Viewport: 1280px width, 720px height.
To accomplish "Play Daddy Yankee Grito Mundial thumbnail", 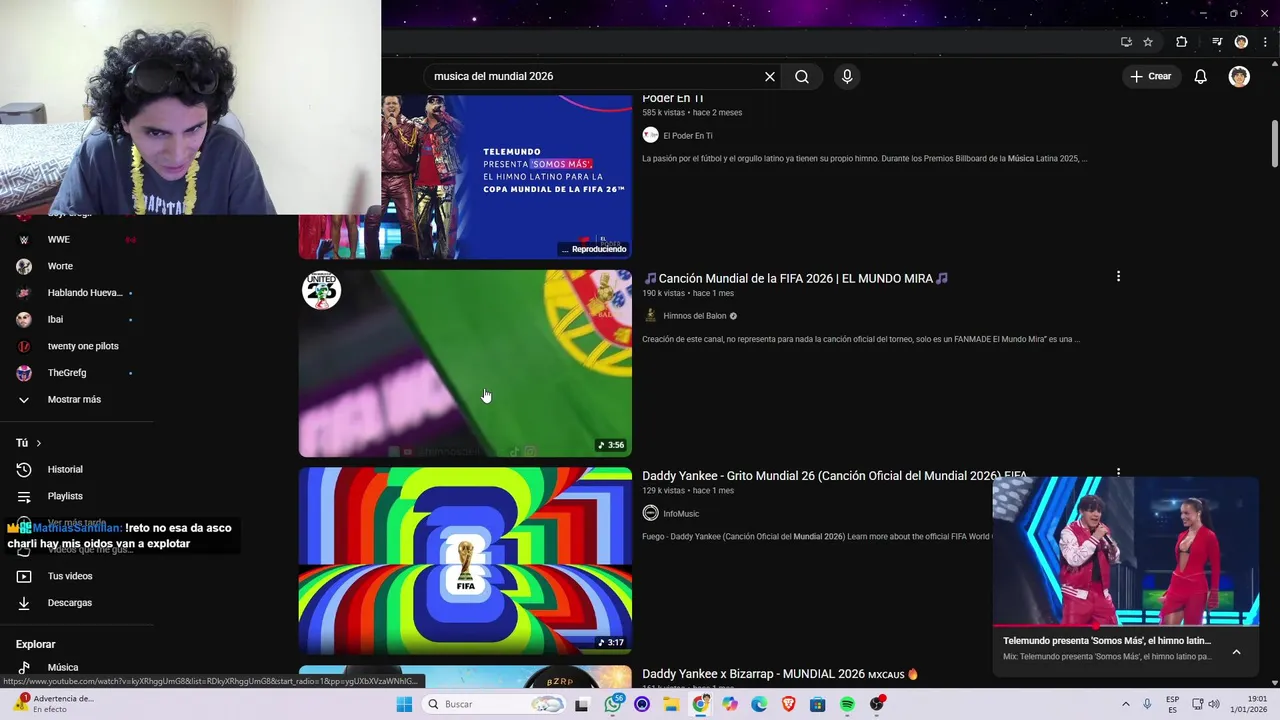I will click(465, 561).
